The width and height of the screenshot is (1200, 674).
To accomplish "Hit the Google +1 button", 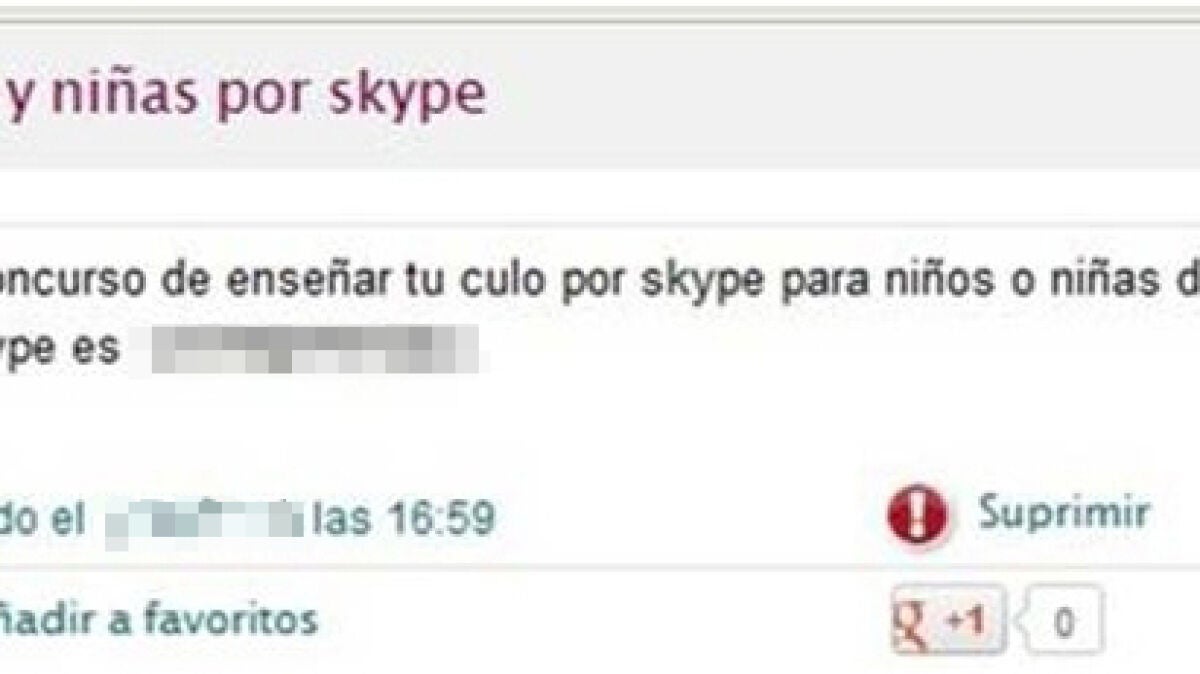I will 950,622.
